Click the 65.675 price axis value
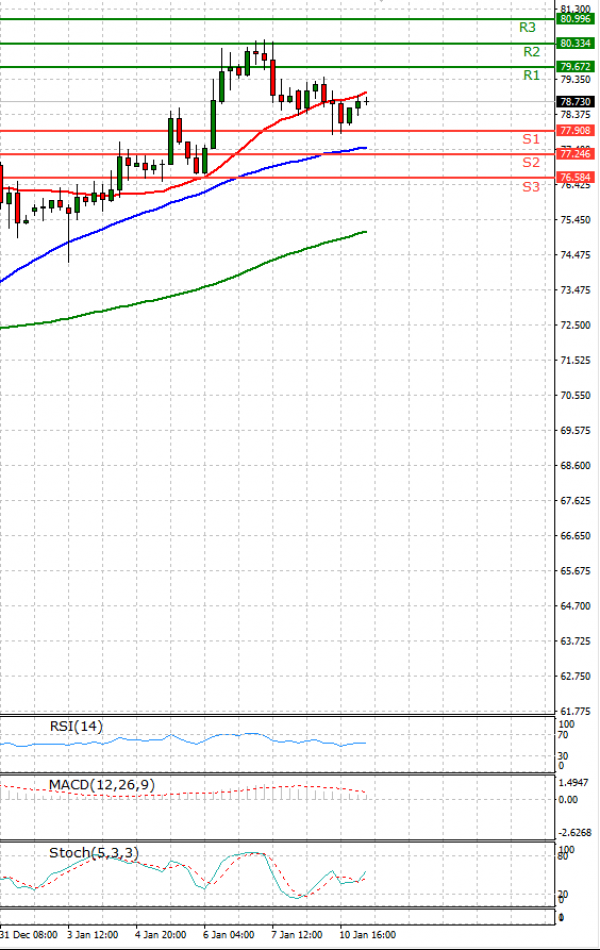Viewport: 600px width, 950px height. coord(575,571)
